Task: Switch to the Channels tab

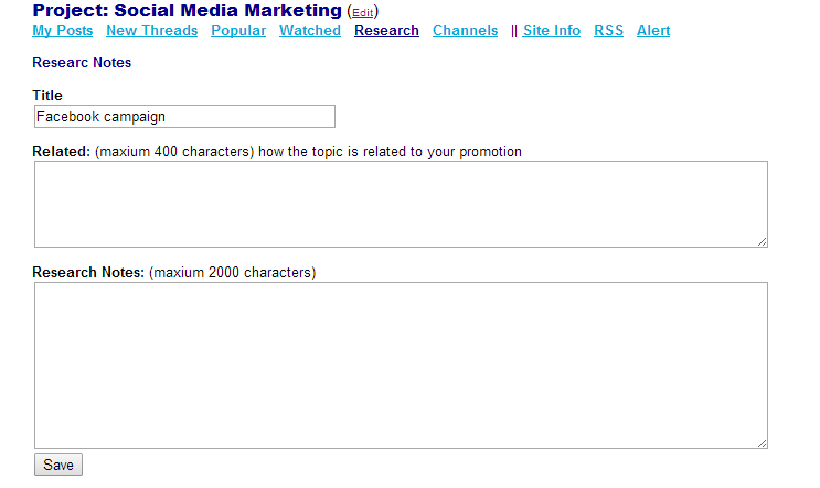Action: pyautogui.click(x=465, y=30)
